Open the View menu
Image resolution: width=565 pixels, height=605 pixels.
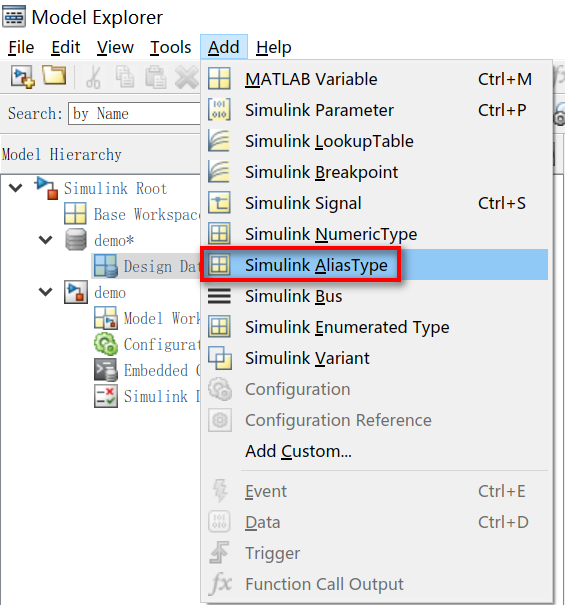coord(115,47)
